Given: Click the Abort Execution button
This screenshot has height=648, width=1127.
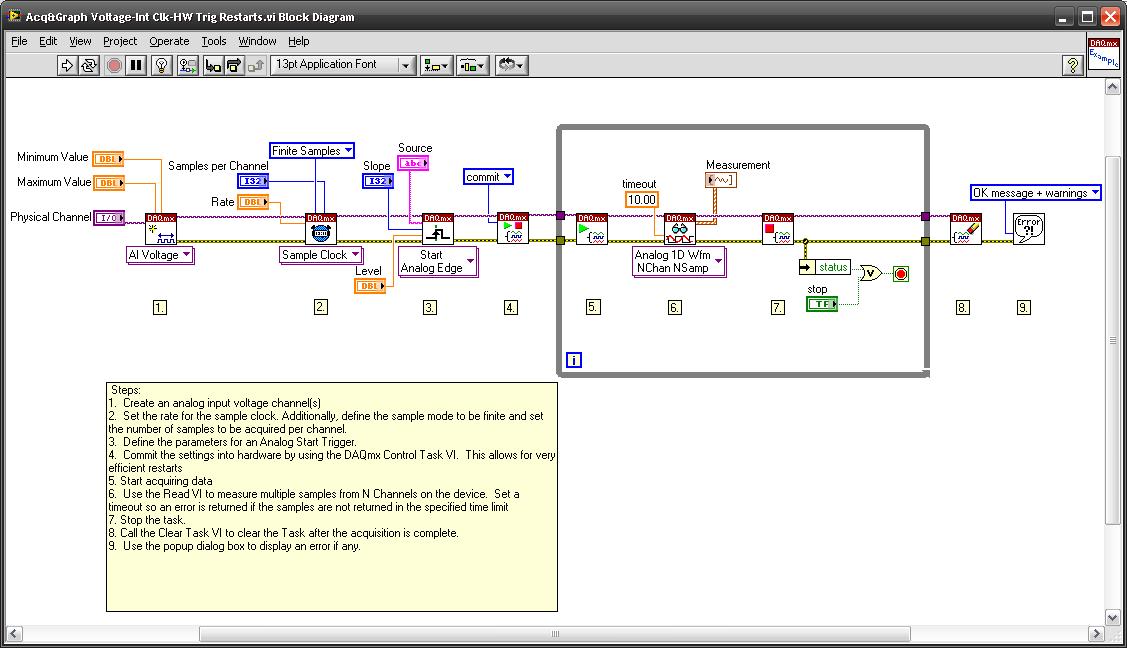Looking at the screenshot, I should (114, 65).
